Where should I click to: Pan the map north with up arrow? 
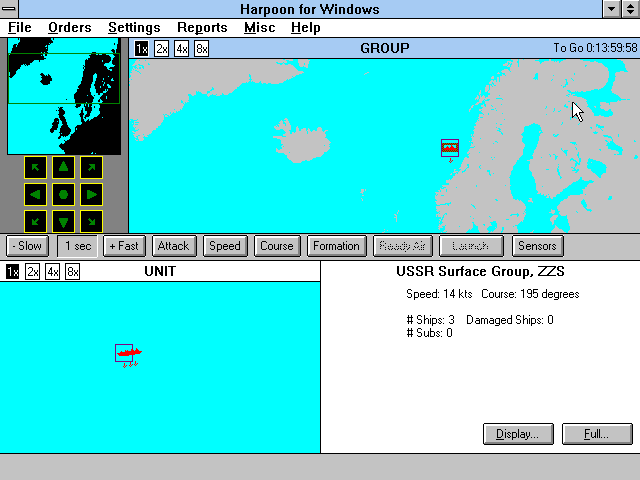(63, 167)
